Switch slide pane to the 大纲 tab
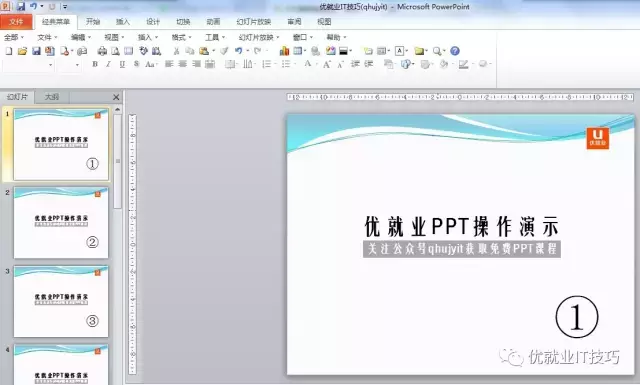The image size is (640, 385). click(x=52, y=97)
